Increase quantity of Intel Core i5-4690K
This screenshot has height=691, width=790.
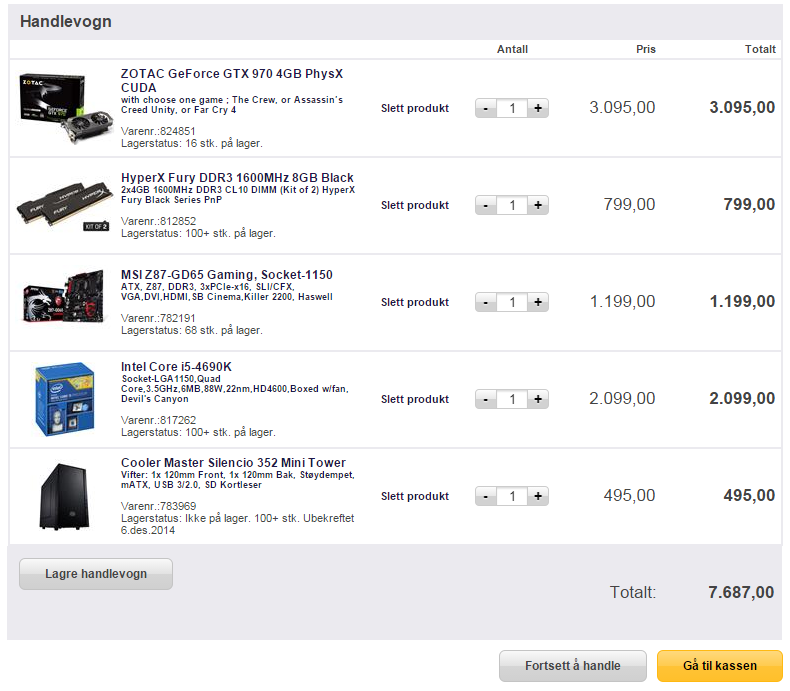click(538, 399)
